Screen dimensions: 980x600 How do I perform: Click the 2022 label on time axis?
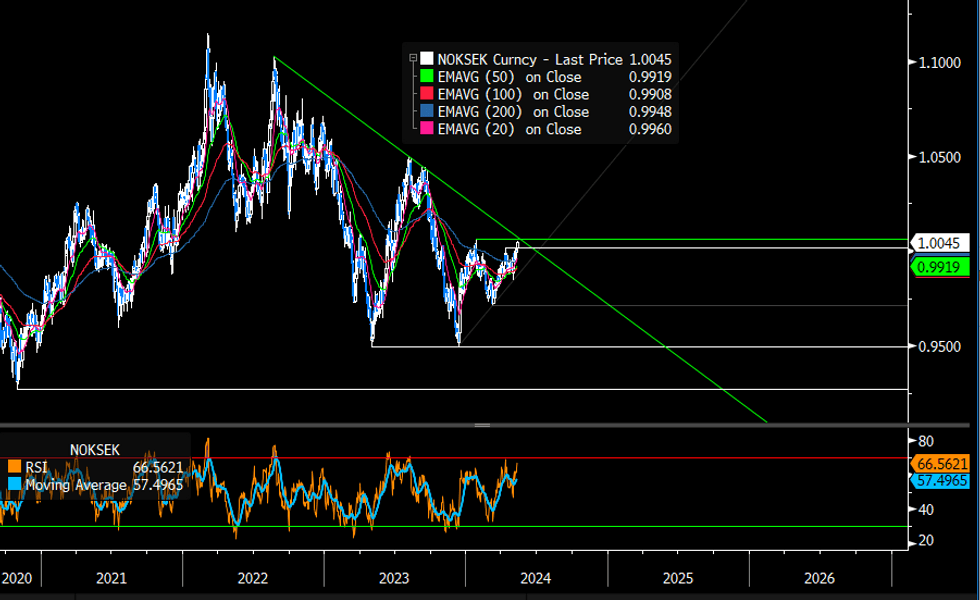252,579
